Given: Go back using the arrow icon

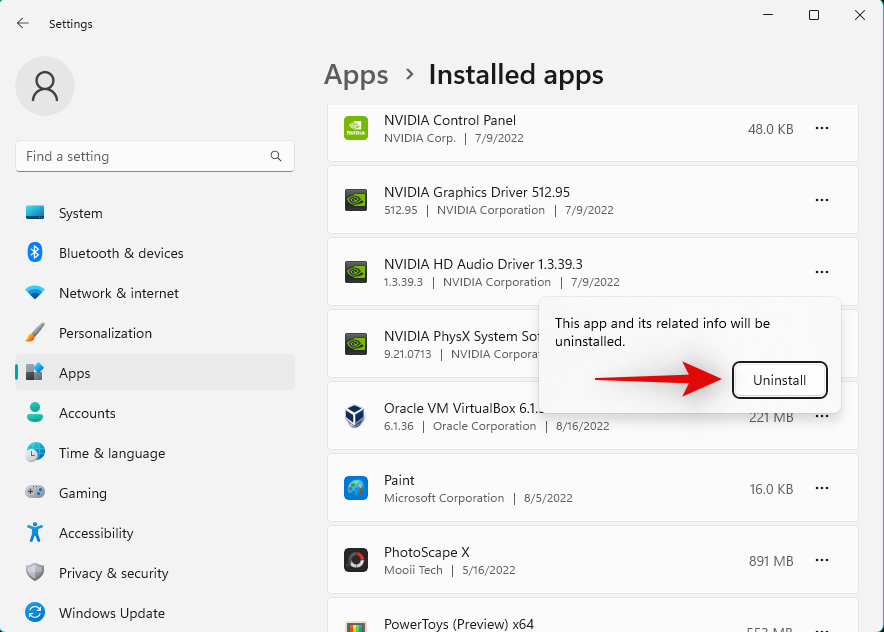Looking at the screenshot, I should pyautogui.click(x=22, y=23).
